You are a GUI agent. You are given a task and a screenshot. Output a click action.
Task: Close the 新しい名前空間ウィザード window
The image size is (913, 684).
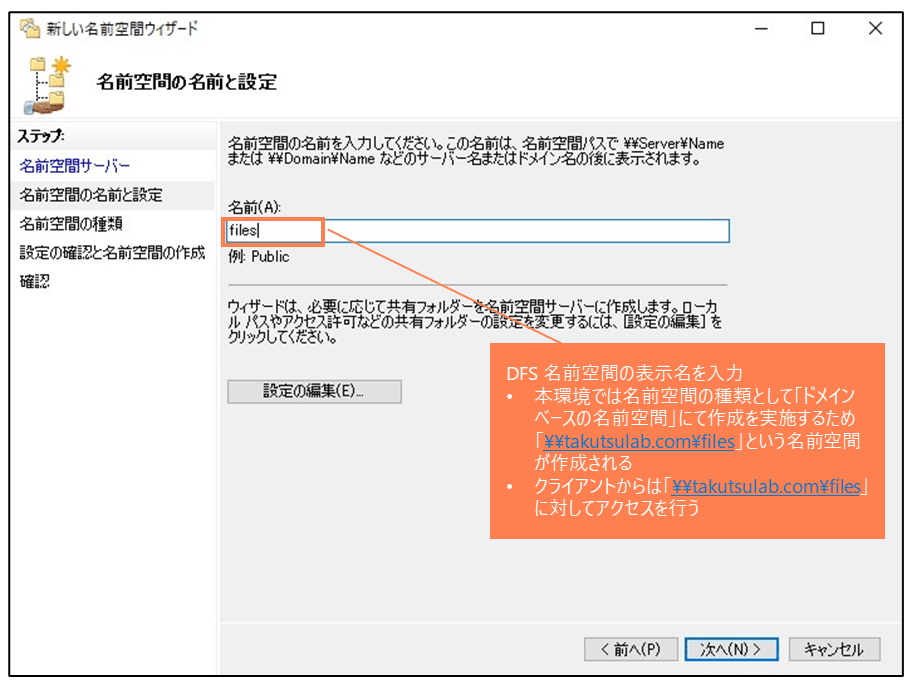(x=875, y=29)
